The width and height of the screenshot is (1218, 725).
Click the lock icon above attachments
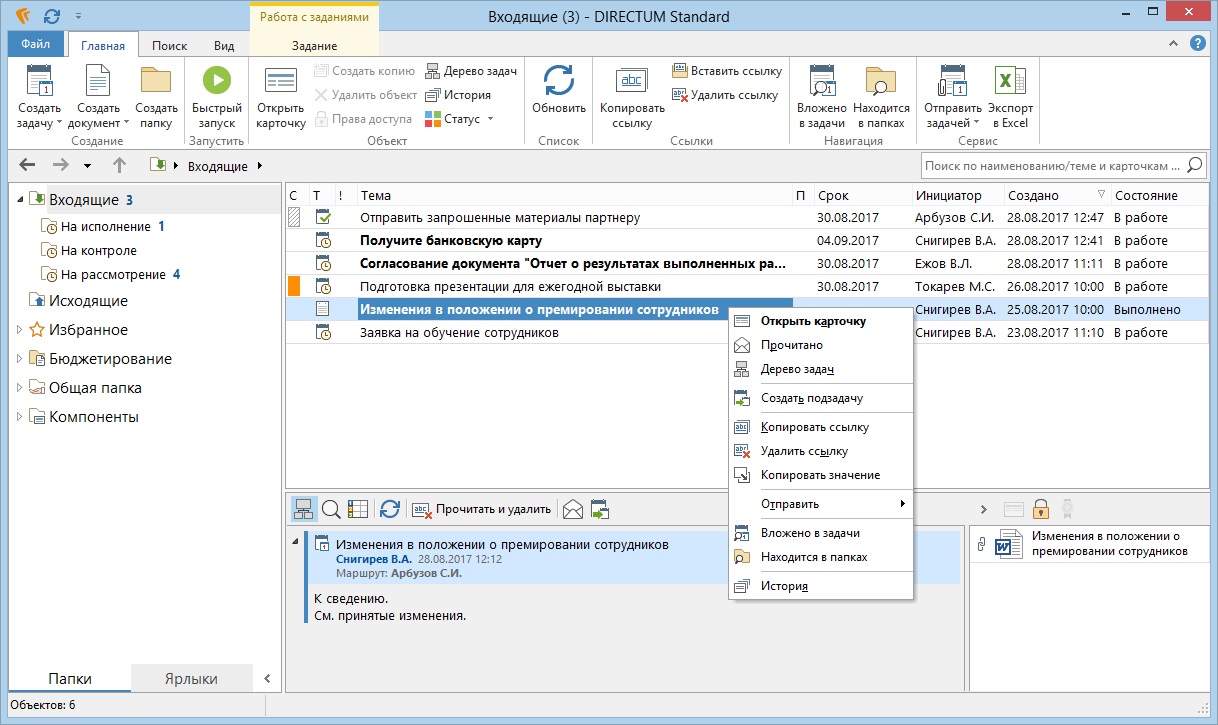coord(1041,509)
